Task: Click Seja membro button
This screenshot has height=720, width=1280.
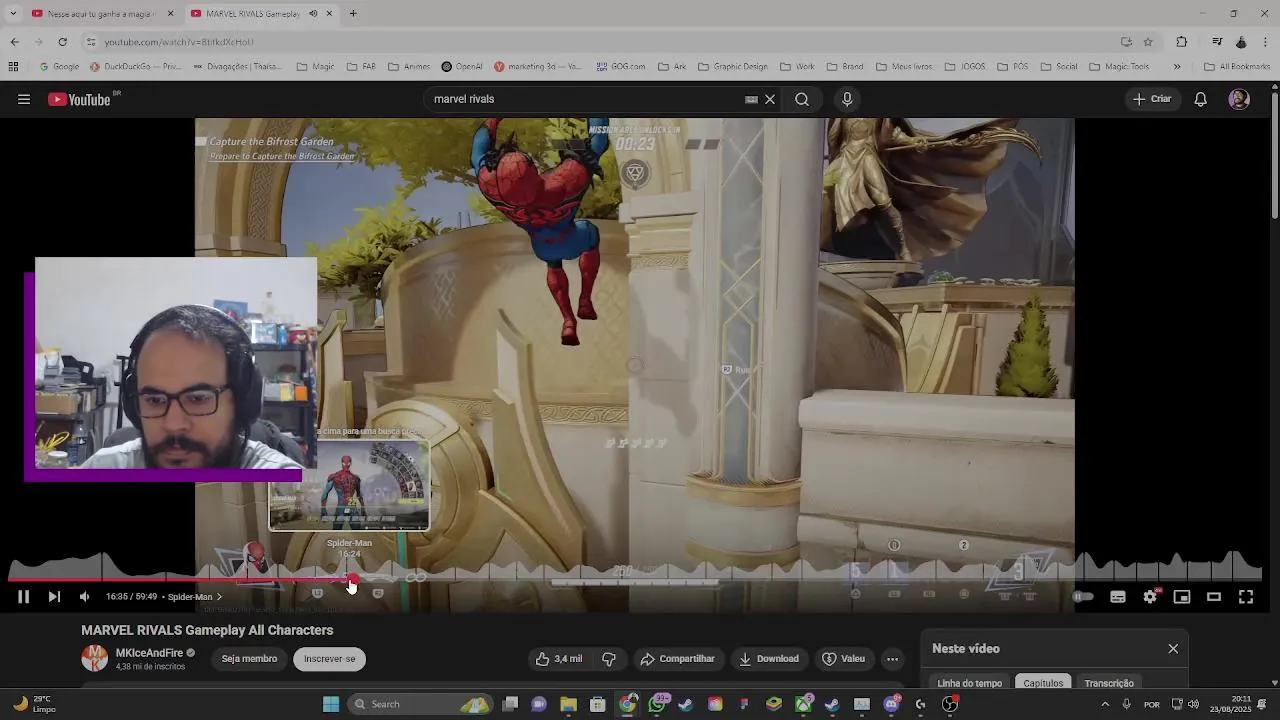Action: [249, 659]
